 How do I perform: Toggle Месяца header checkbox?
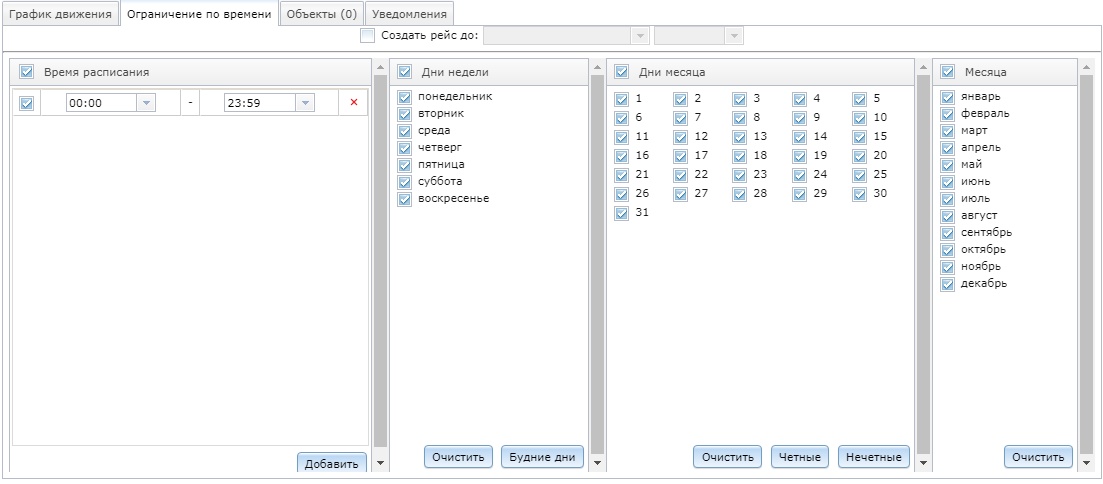tap(948, 71)
